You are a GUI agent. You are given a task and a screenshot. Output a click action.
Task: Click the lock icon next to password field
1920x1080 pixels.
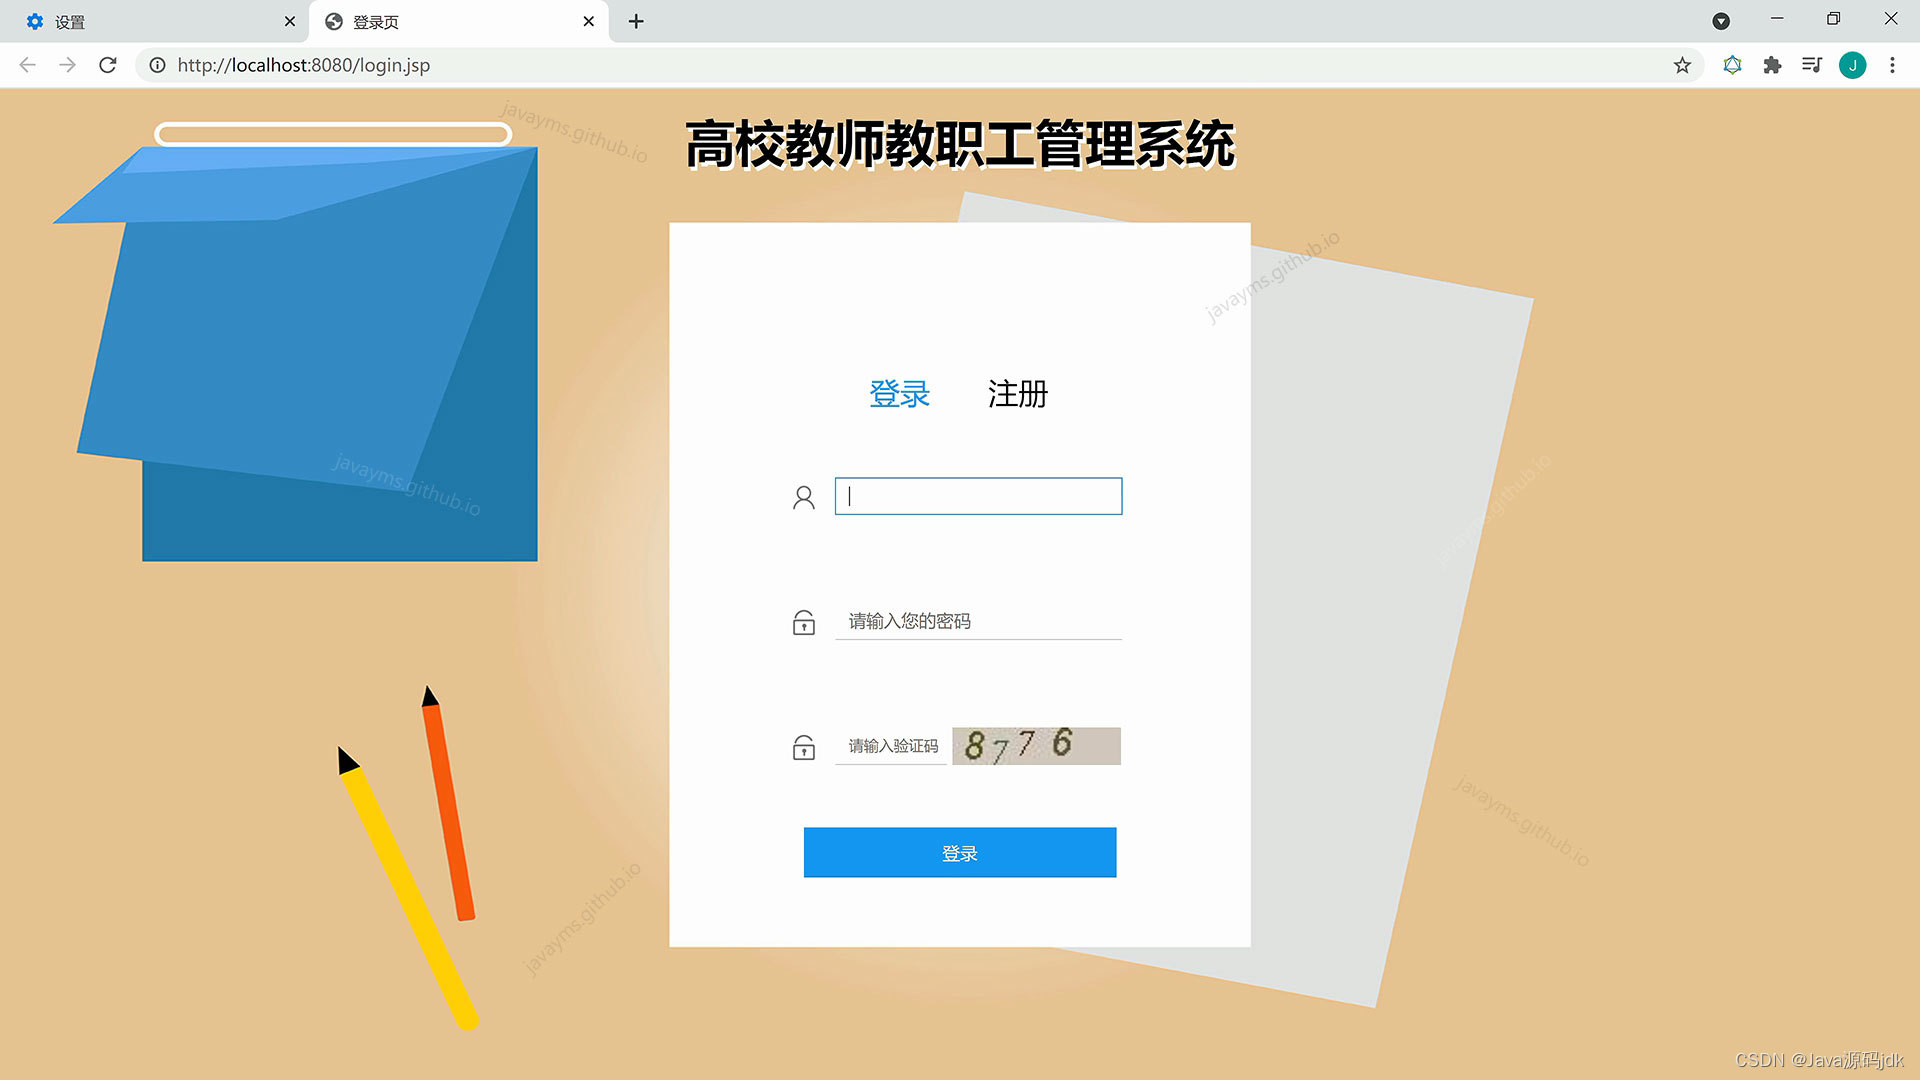pyautogui.click(x=803, y=622)
